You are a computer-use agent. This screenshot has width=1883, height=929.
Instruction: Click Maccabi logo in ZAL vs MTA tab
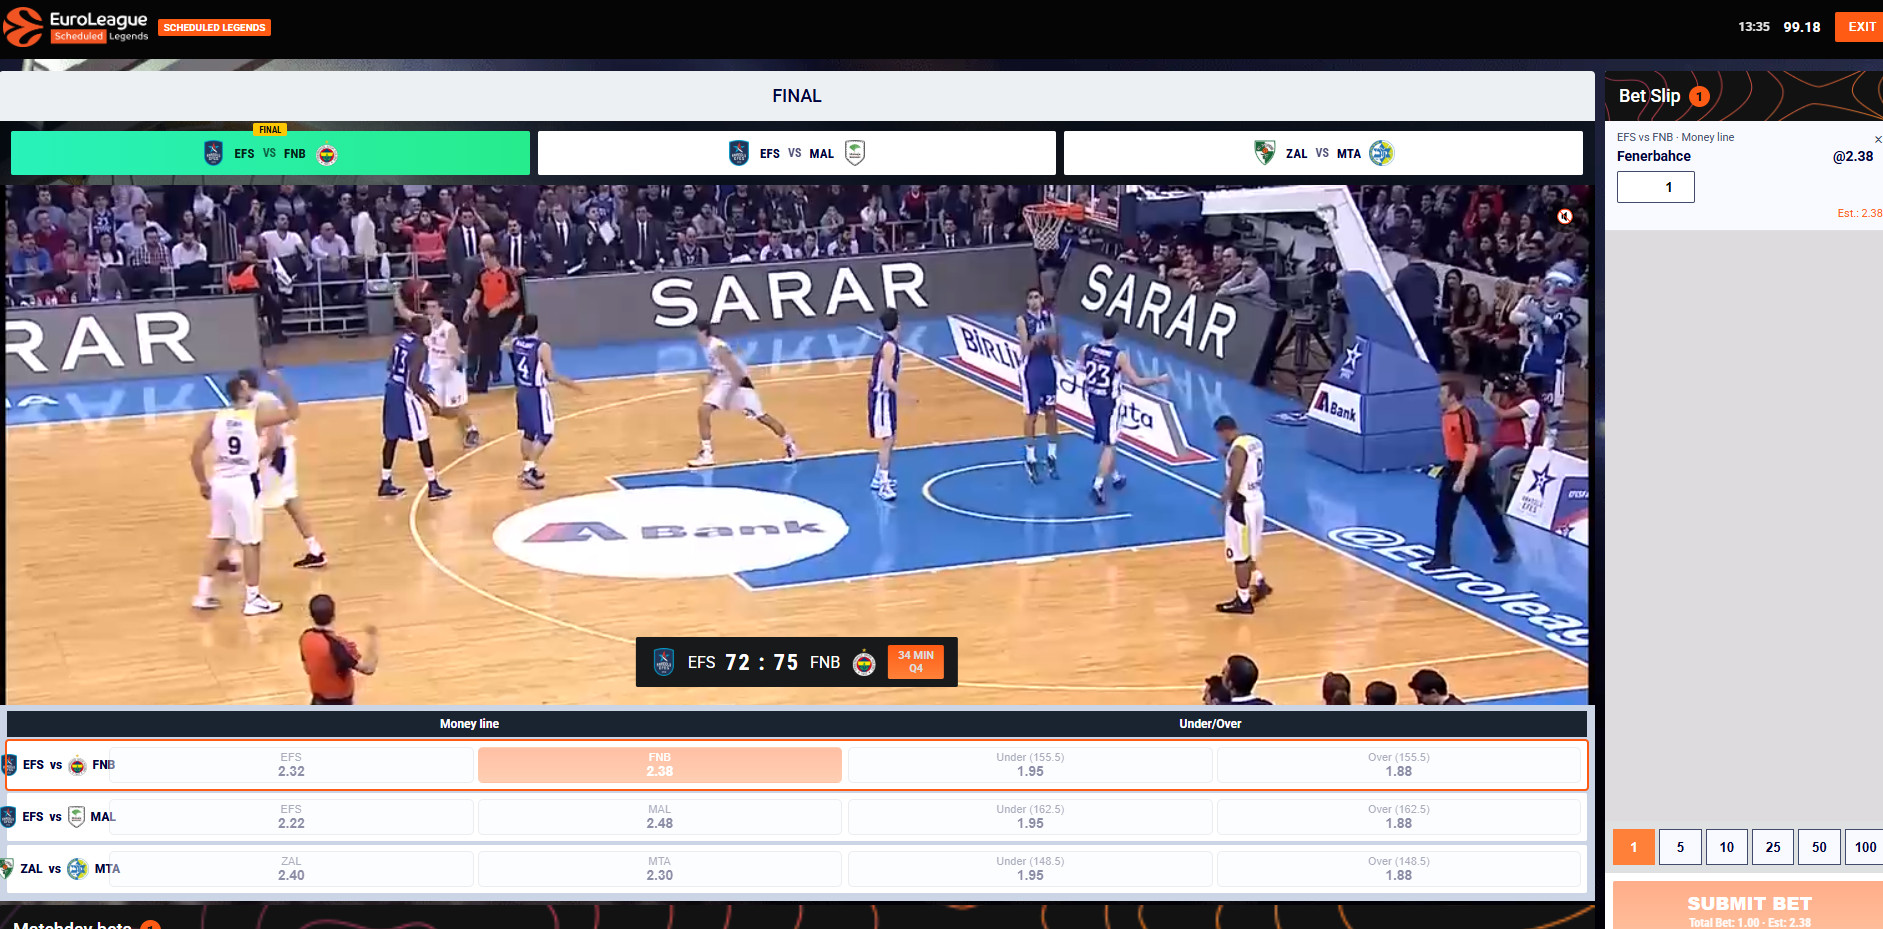coord(1381,153)
